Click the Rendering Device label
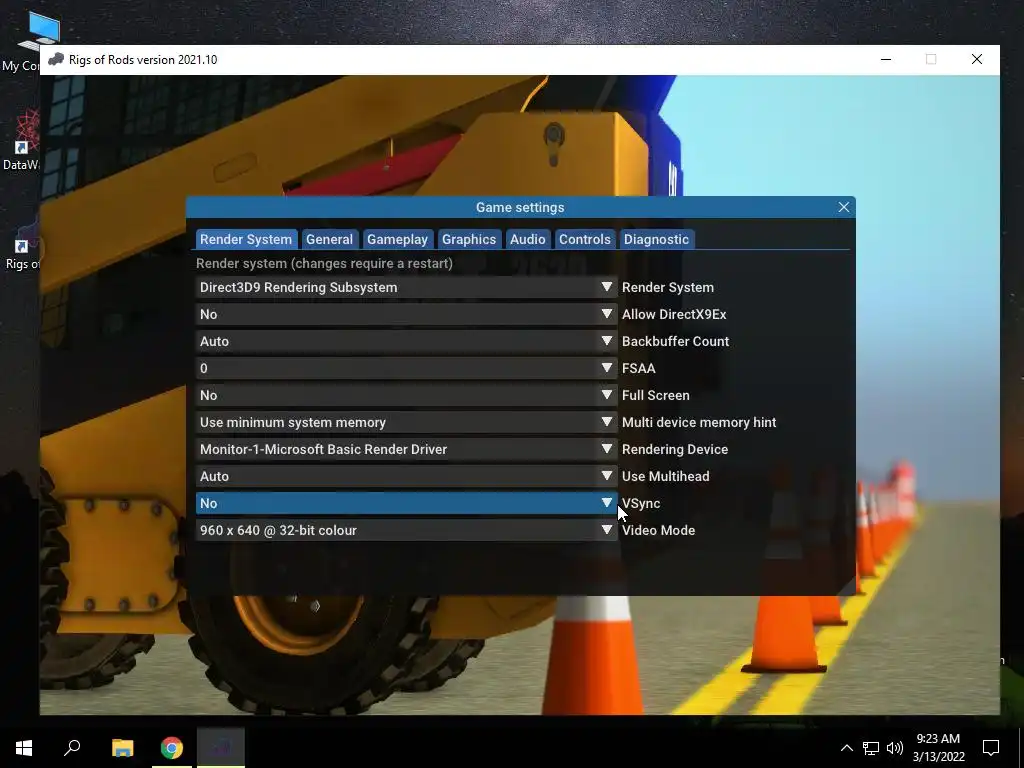This screenshot has height=768, width=1024. [675, 449]
